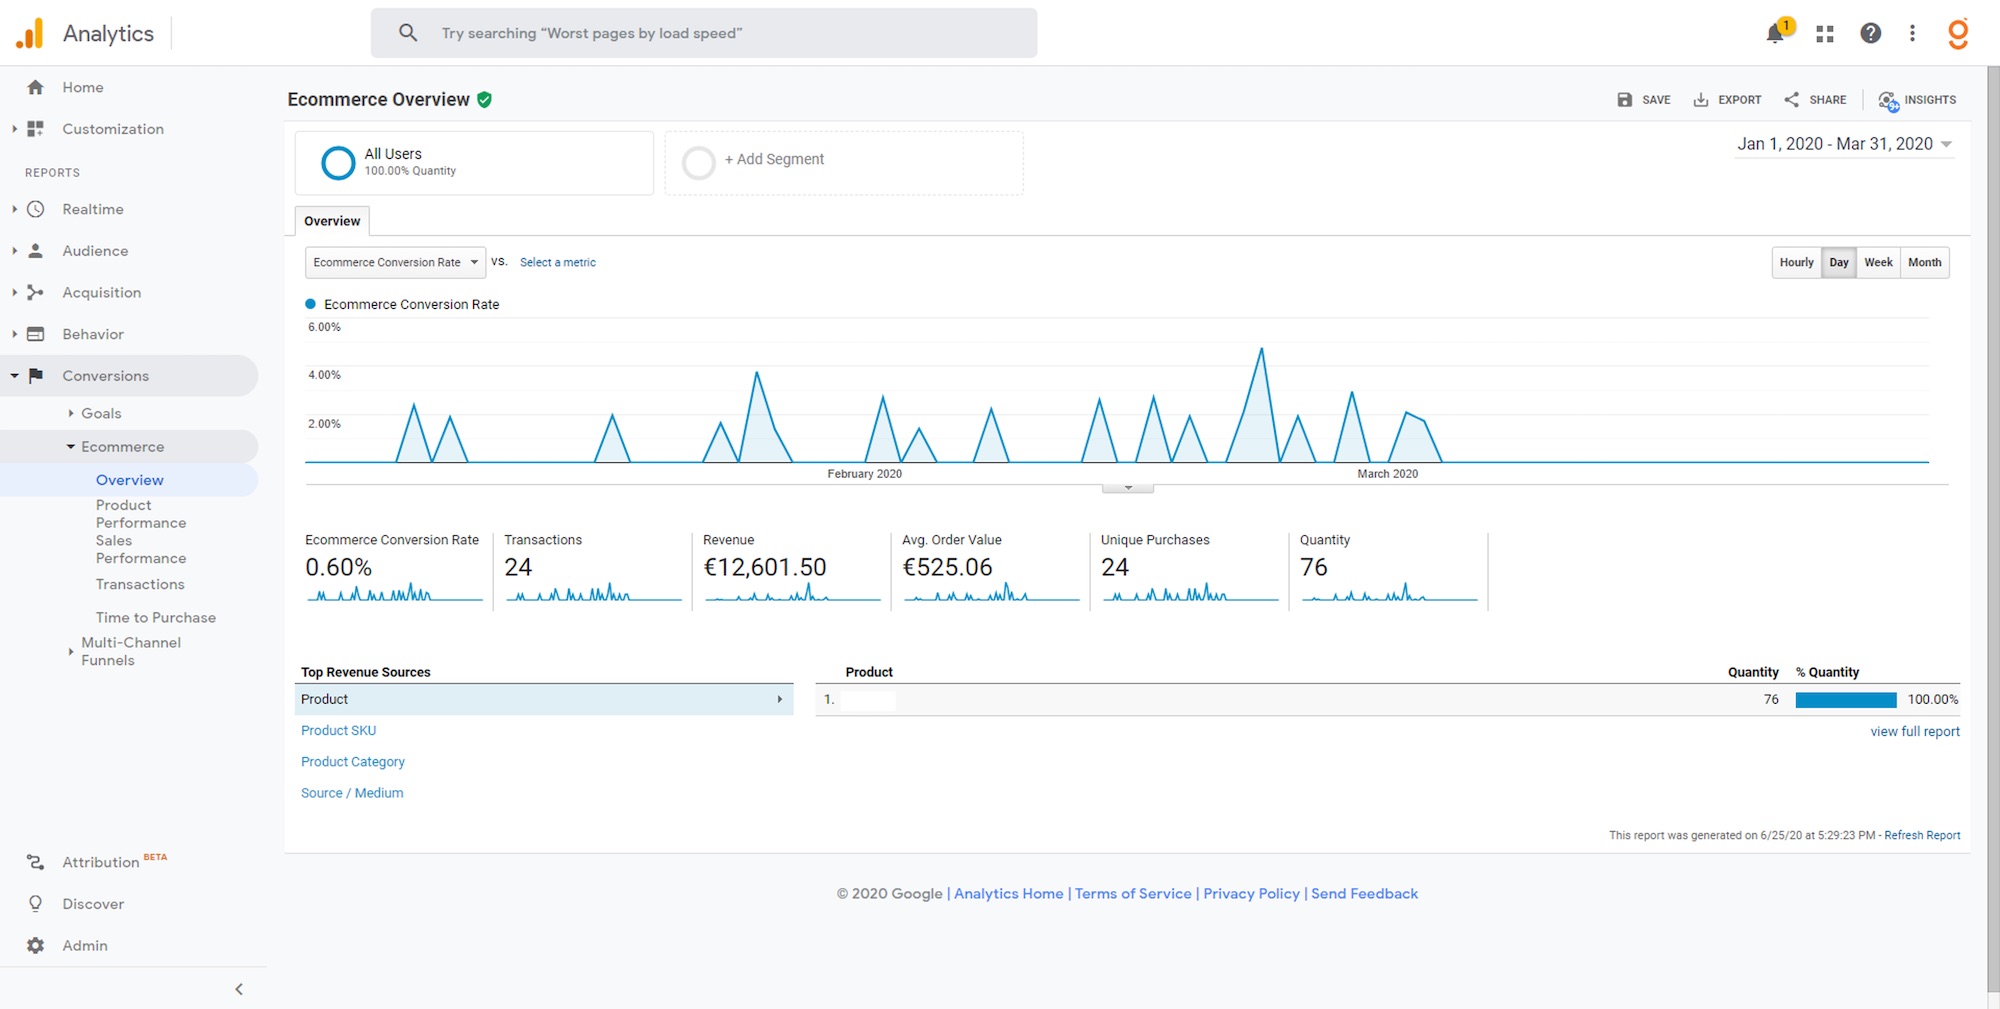Click the Add Segment box
2000x1009 pixels.
[844, 162]
